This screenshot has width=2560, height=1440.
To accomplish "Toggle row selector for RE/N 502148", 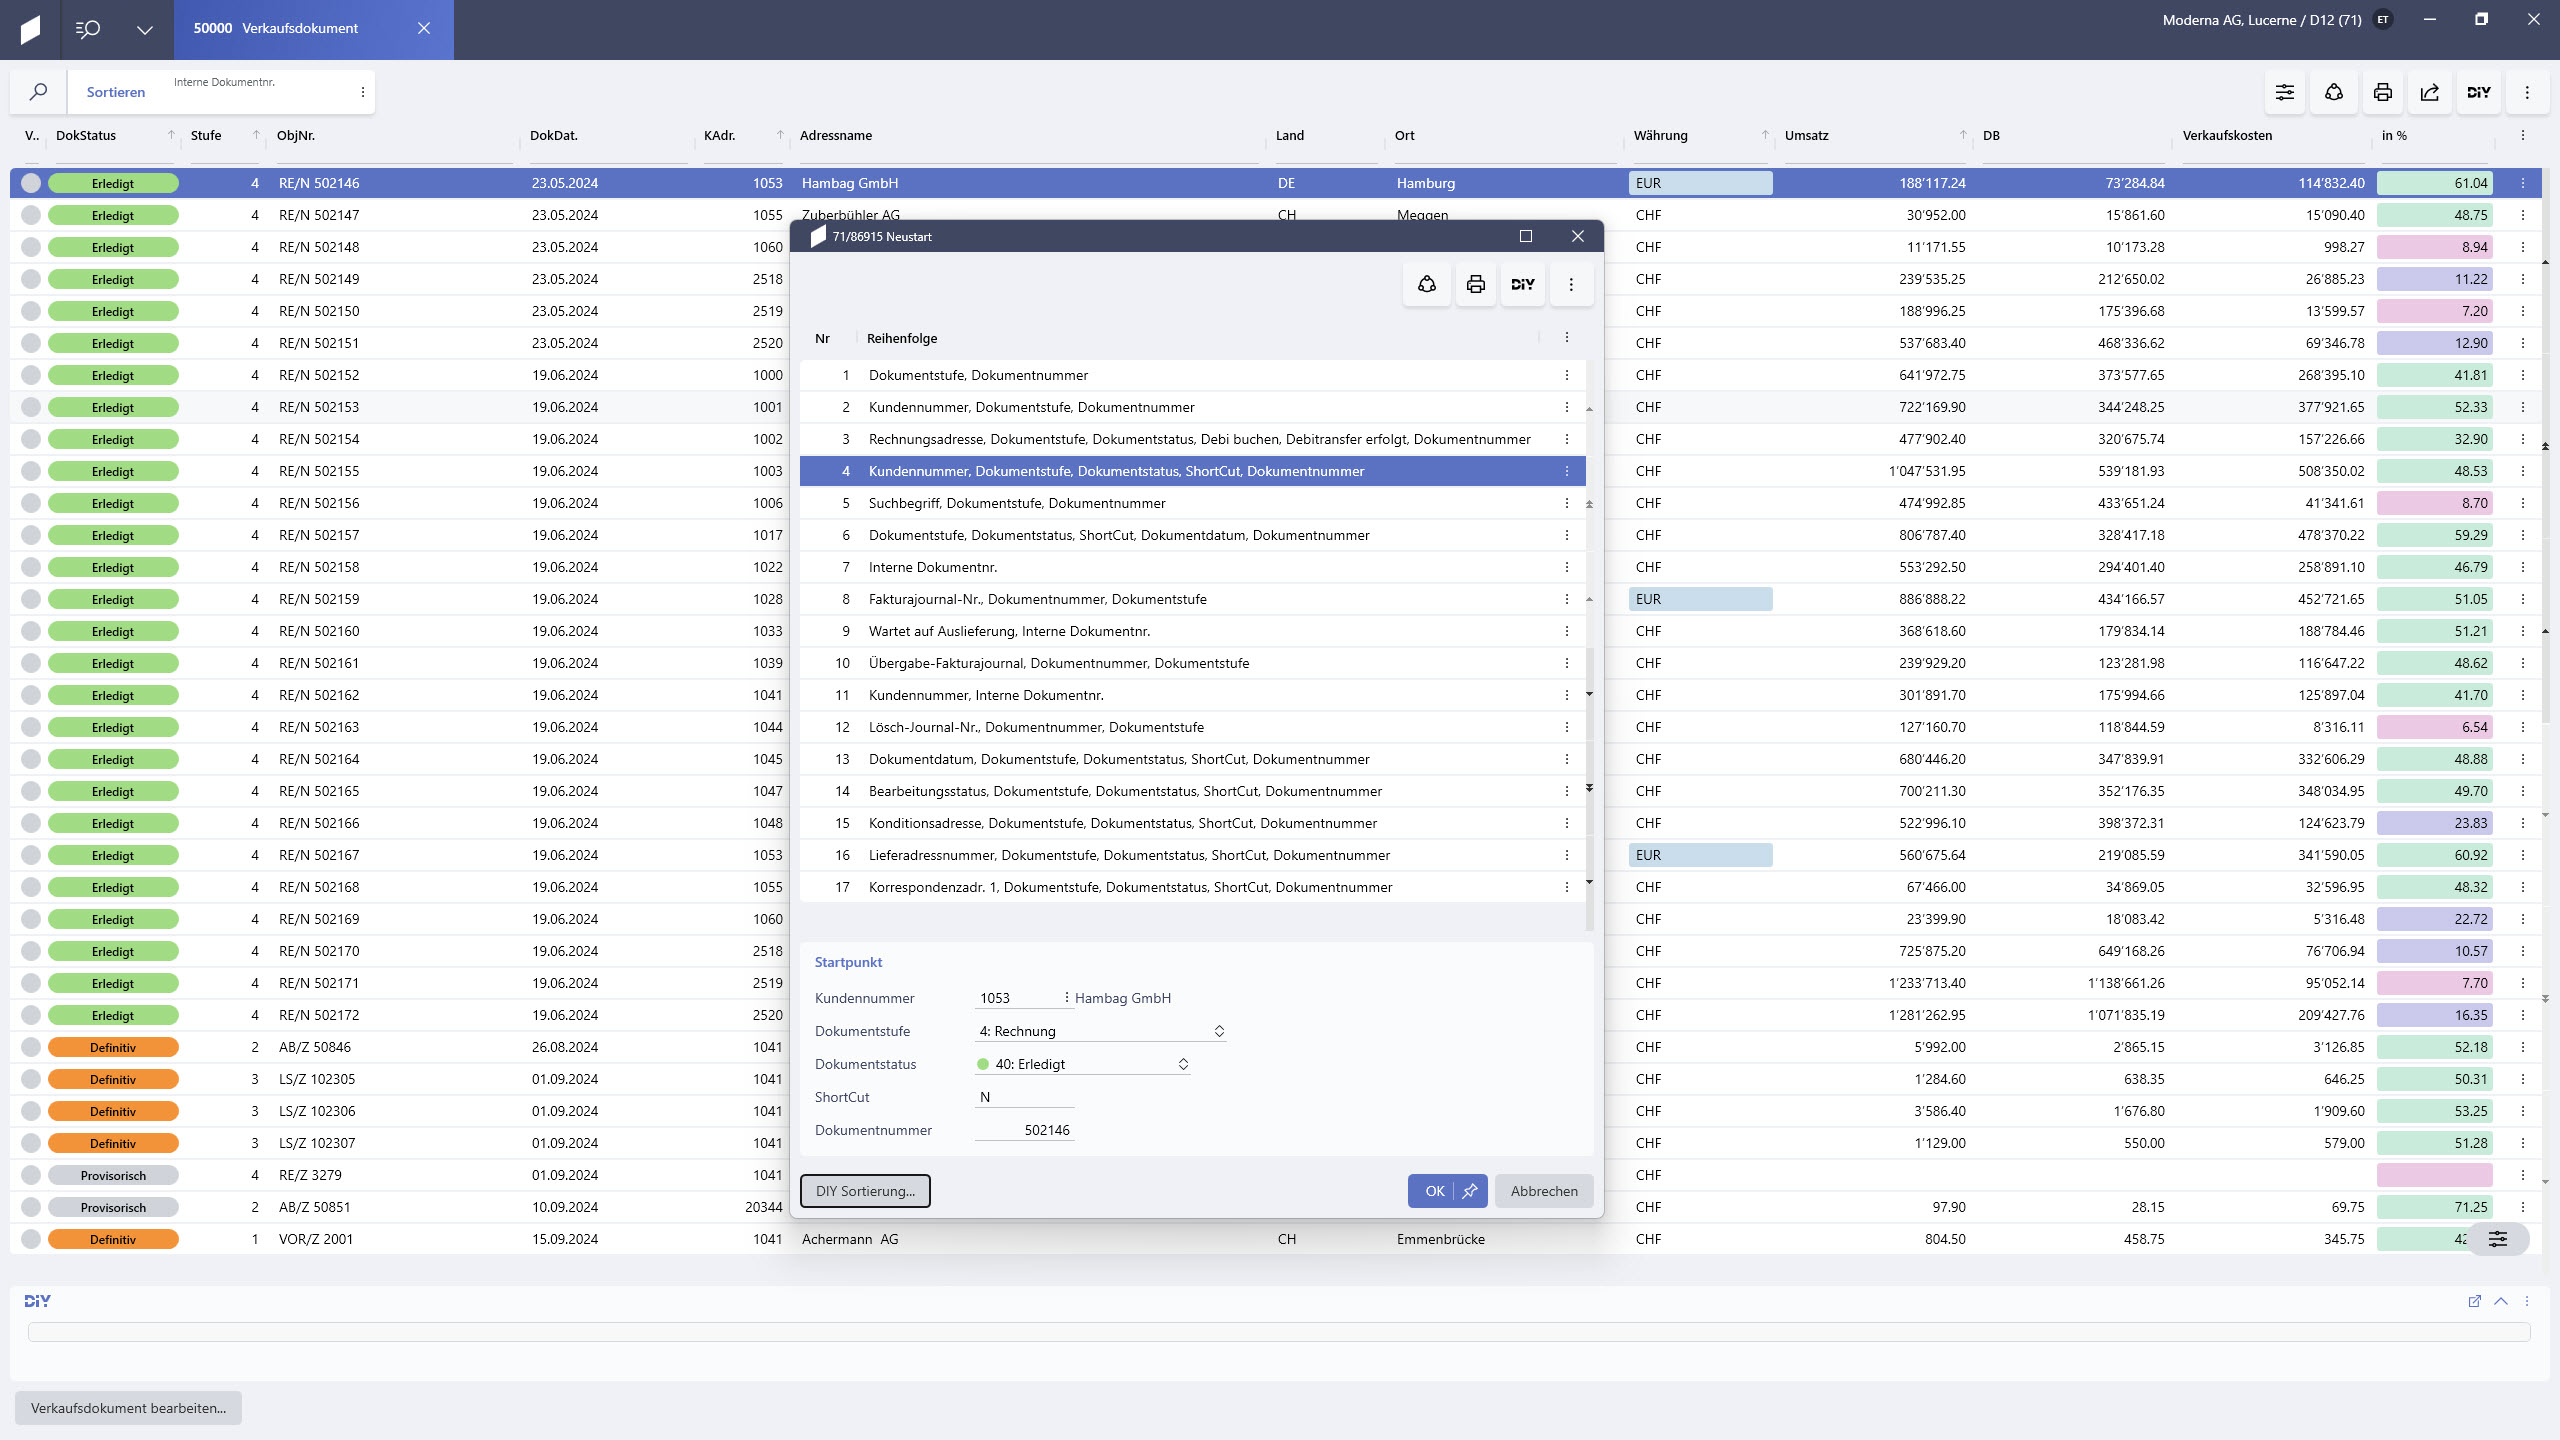I will tap(31, 247).
